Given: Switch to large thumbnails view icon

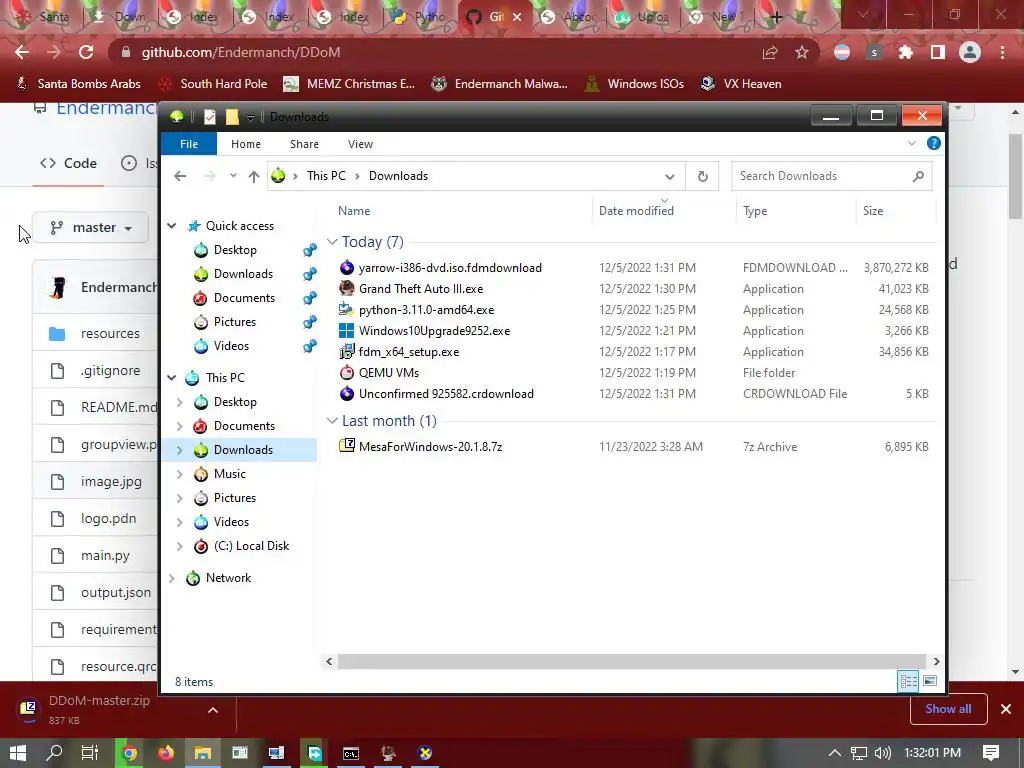Looking at the screenshot, I should tap(930, 681).
